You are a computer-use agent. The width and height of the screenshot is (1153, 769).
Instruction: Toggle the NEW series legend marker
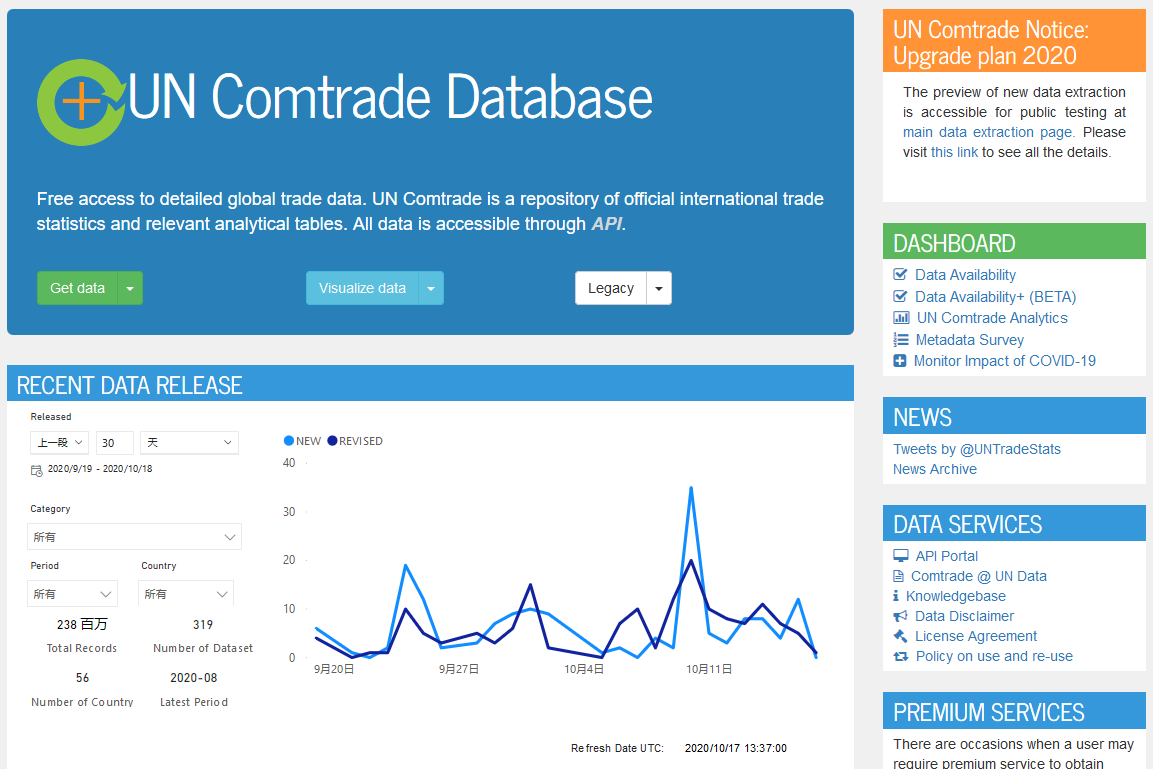point(289,441)
